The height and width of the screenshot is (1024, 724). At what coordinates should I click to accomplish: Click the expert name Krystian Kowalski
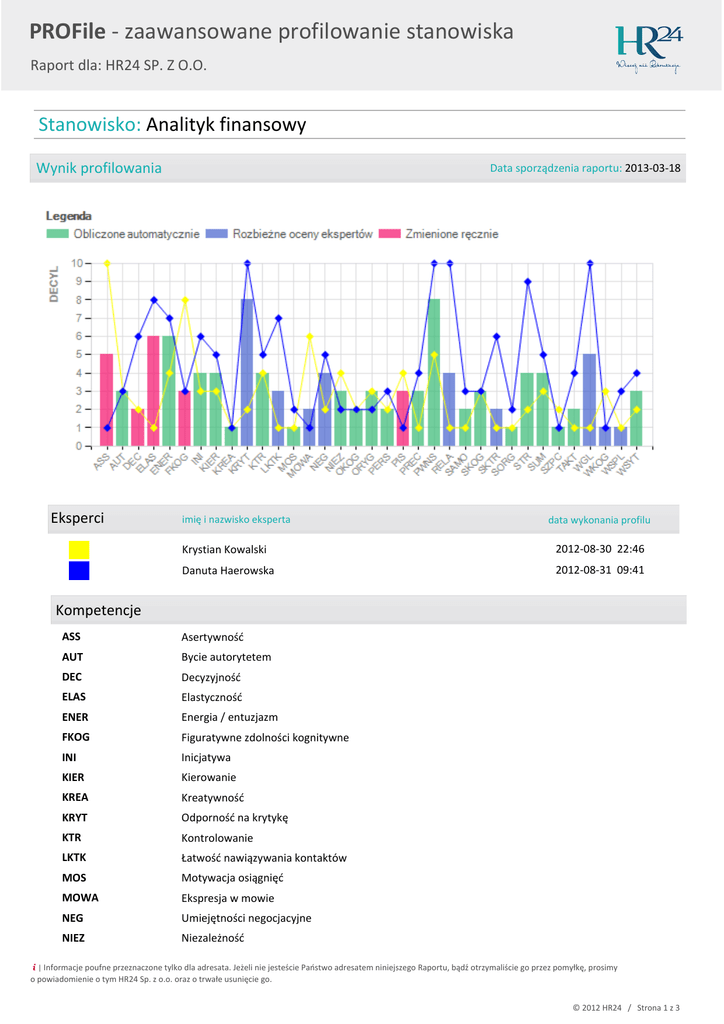(x=224, y=550)
